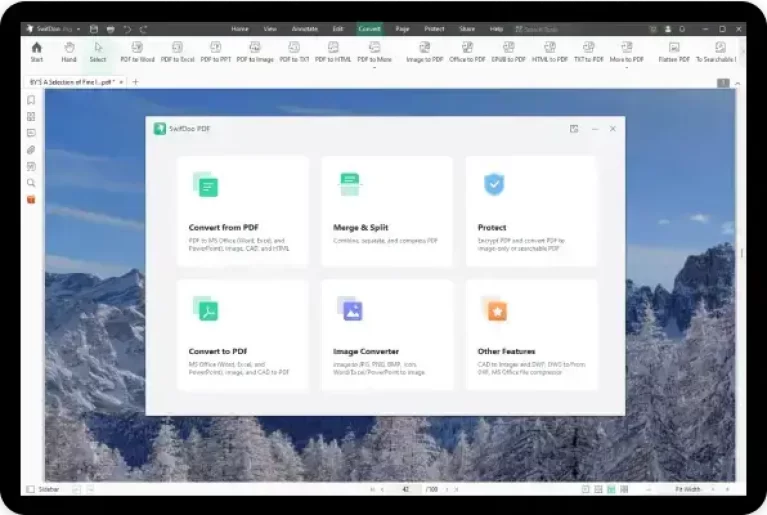Open the comments panel in sidebar
Screen dimensions: 767x515
31,133
